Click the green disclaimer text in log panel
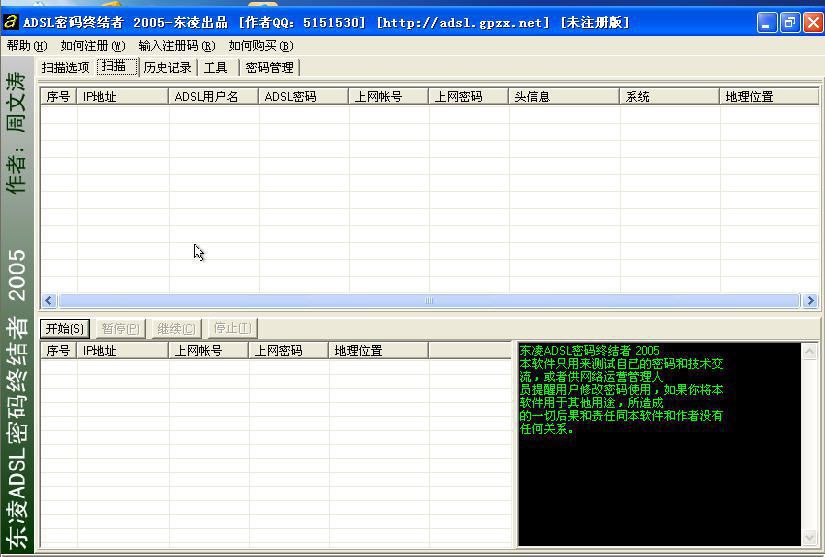The image size is (825, 557). click(x=621, y=389)
